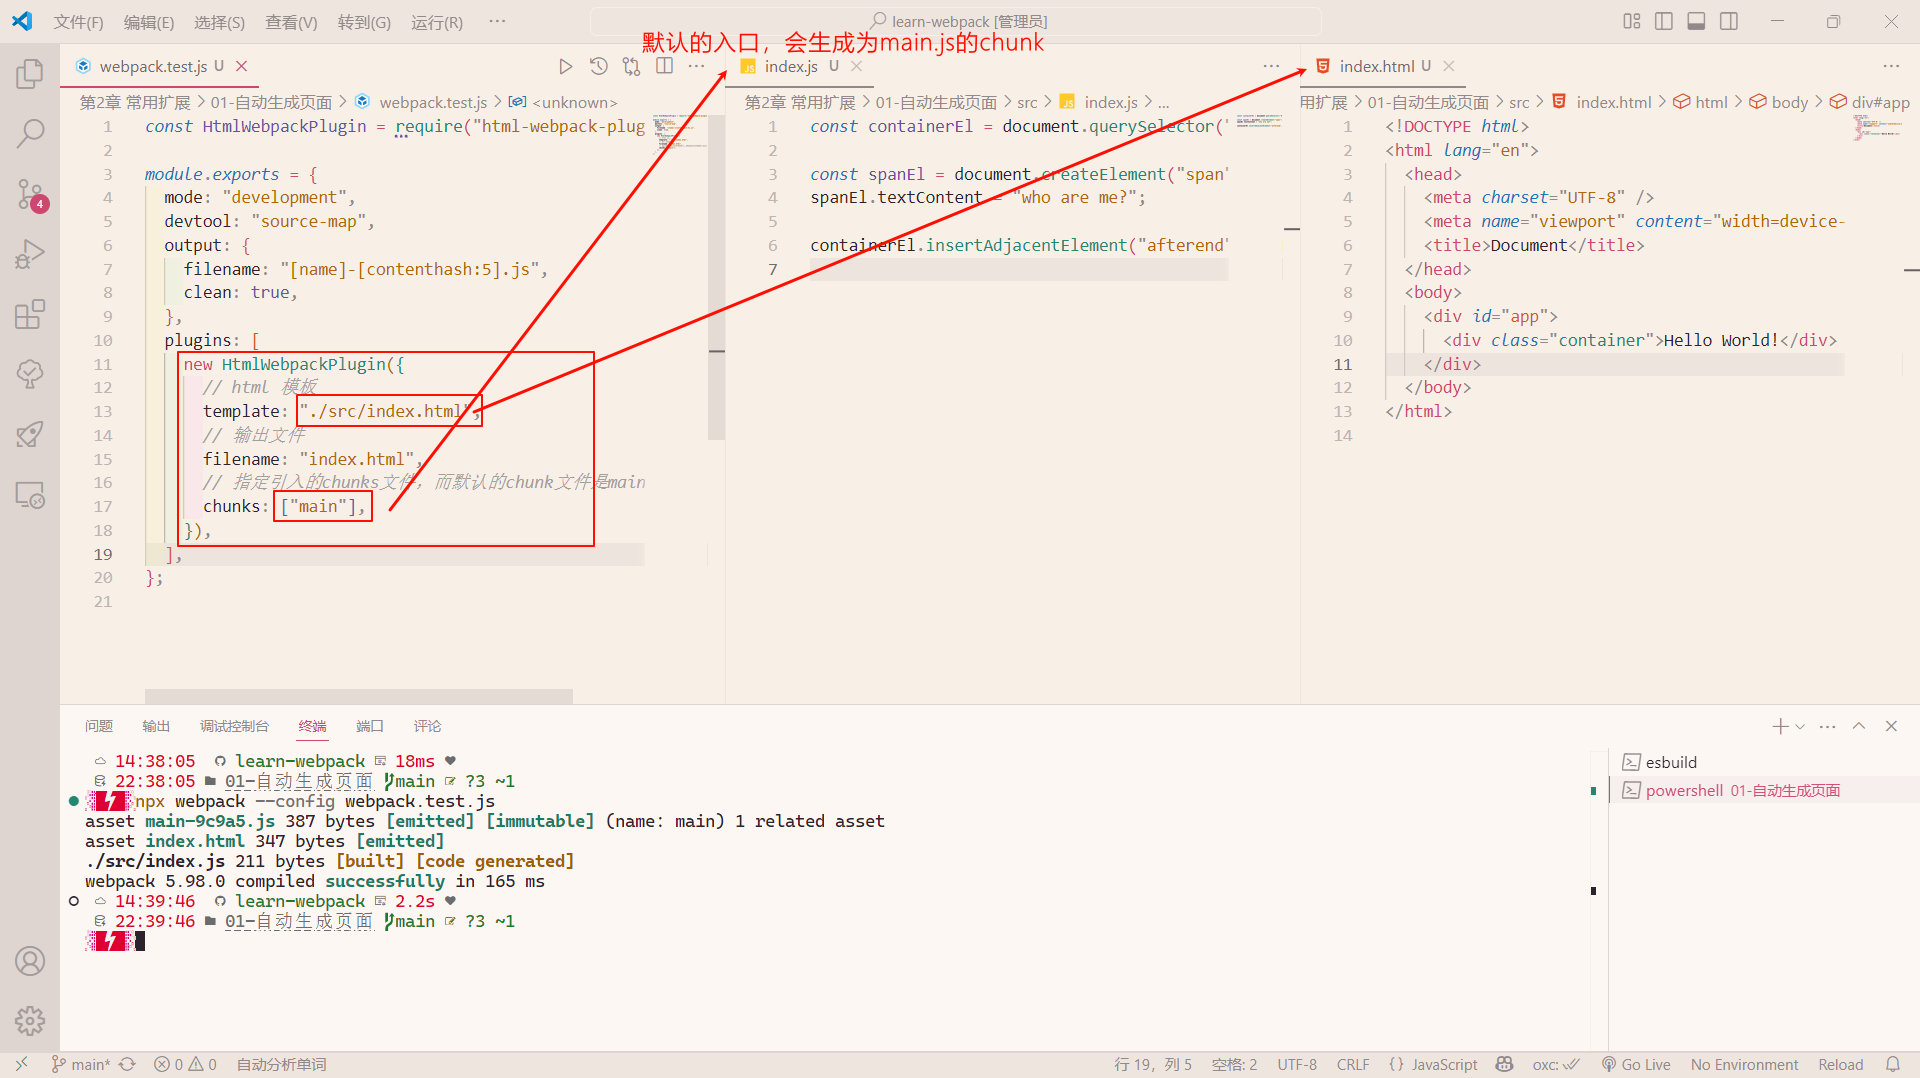The height and width of the screenshot is (1078, 1920).
Task: Open the Manage gear icon
Action: coord(30,1021)
